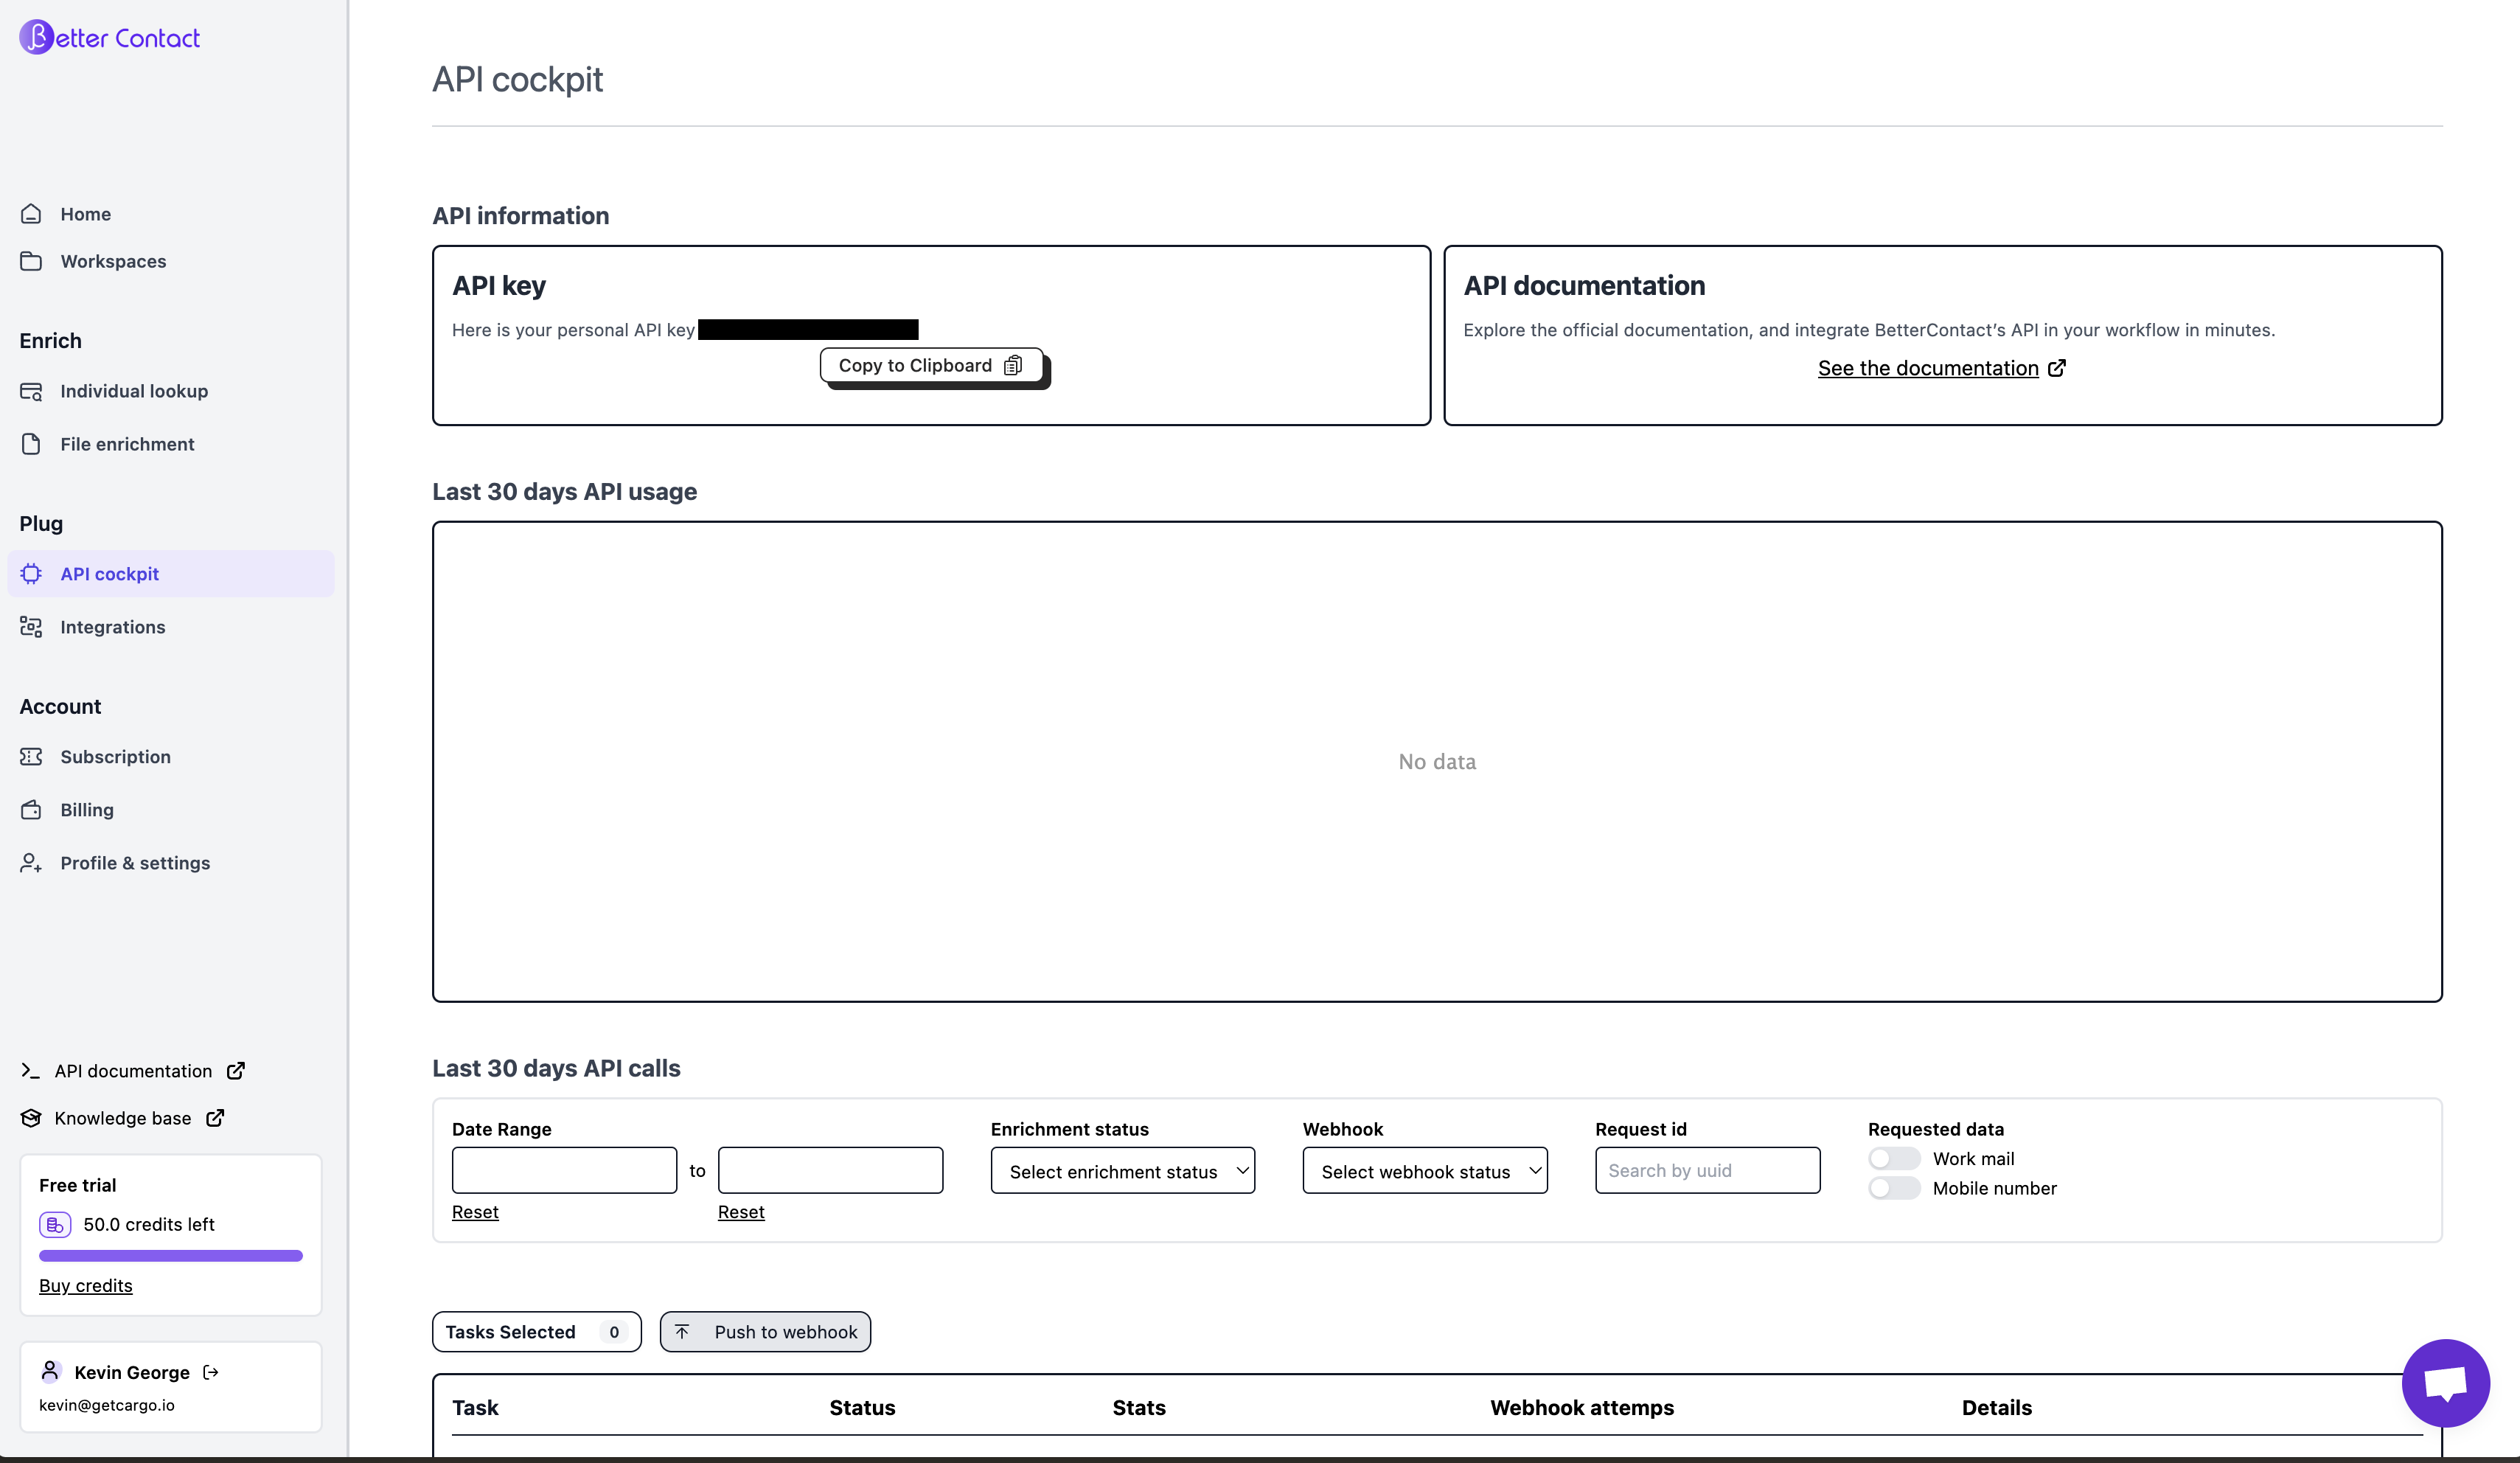The width and height of the screenshot is (2520, 1463).
Task: Click the start date input field
Action: 564,1170
